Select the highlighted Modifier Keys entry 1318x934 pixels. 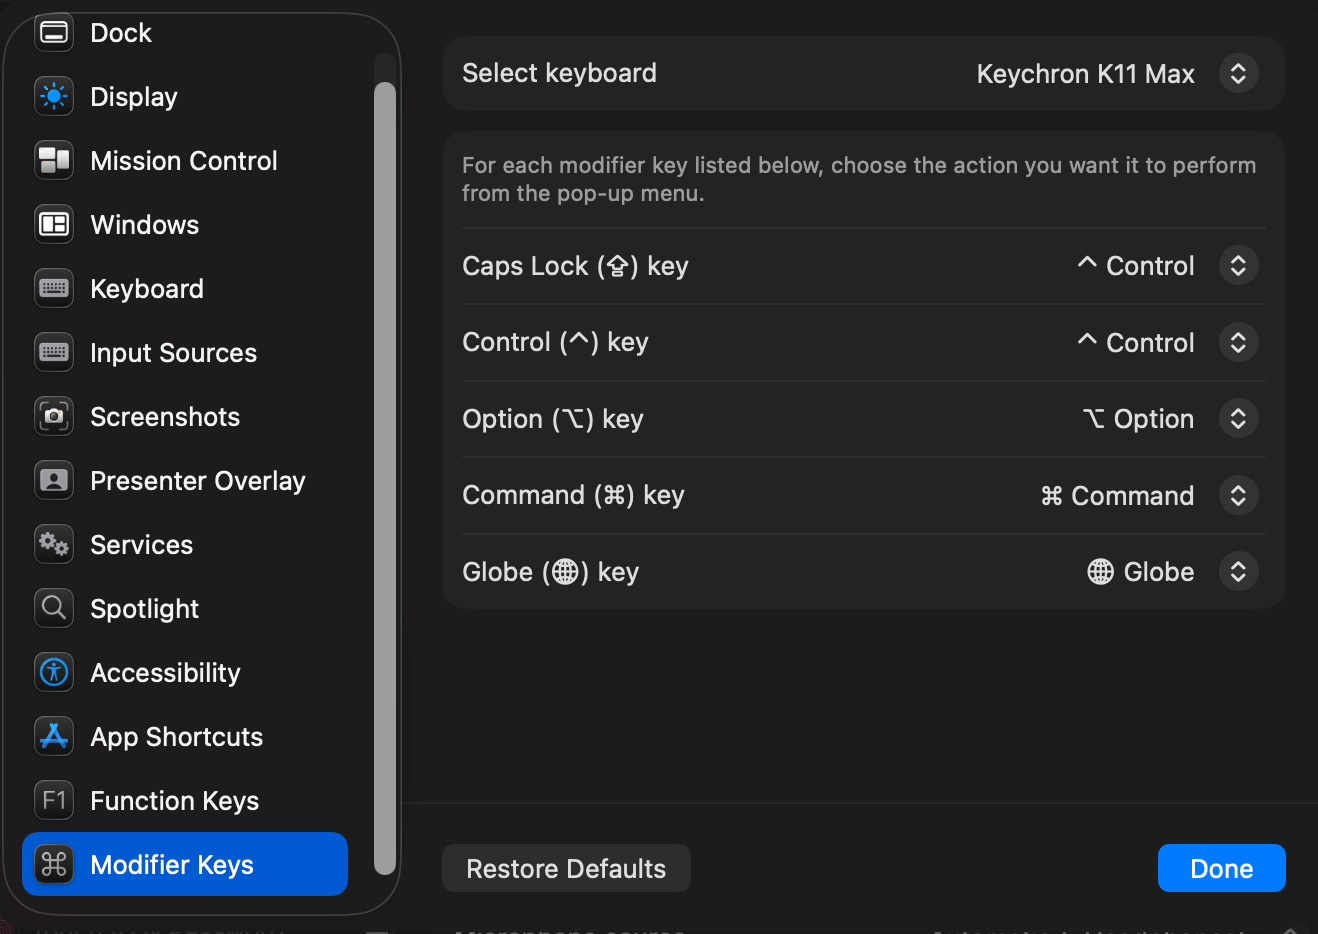point(185,865)
